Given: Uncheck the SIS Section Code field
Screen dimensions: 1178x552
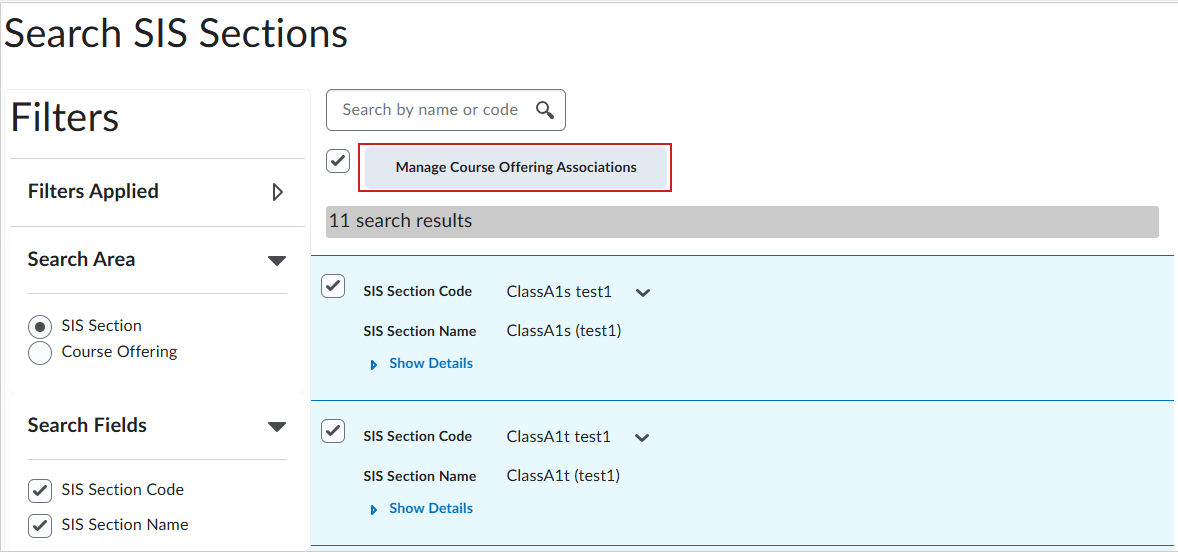Looking at the screenshot, I should click(x=40, y=490).
